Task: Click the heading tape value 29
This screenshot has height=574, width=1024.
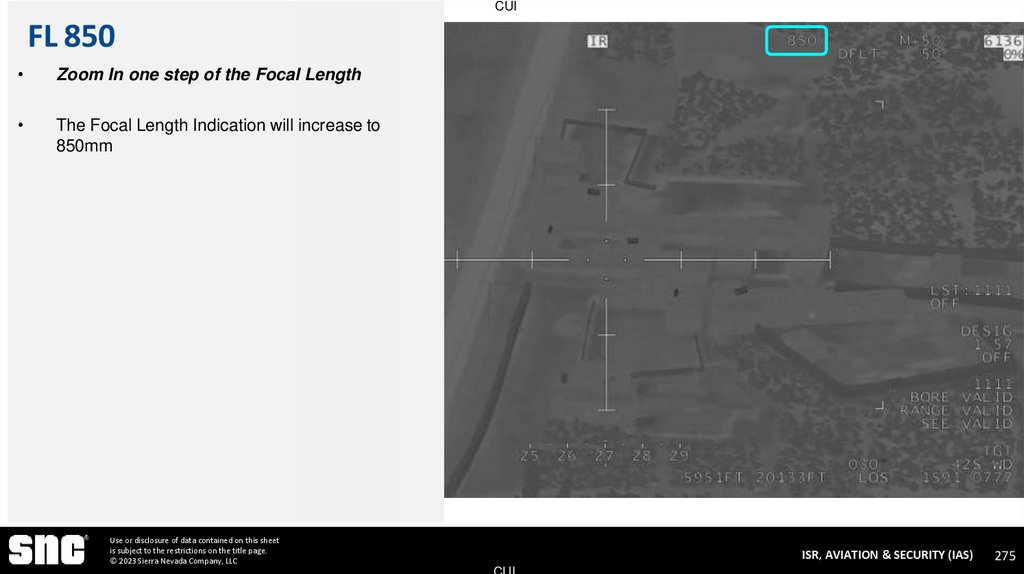Action: pyautogui.click(x=679, y=456)
